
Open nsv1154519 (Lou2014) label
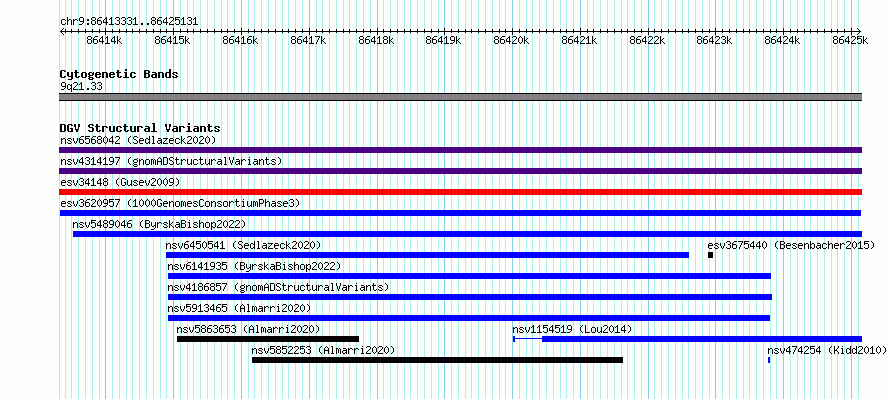(572, 329)
